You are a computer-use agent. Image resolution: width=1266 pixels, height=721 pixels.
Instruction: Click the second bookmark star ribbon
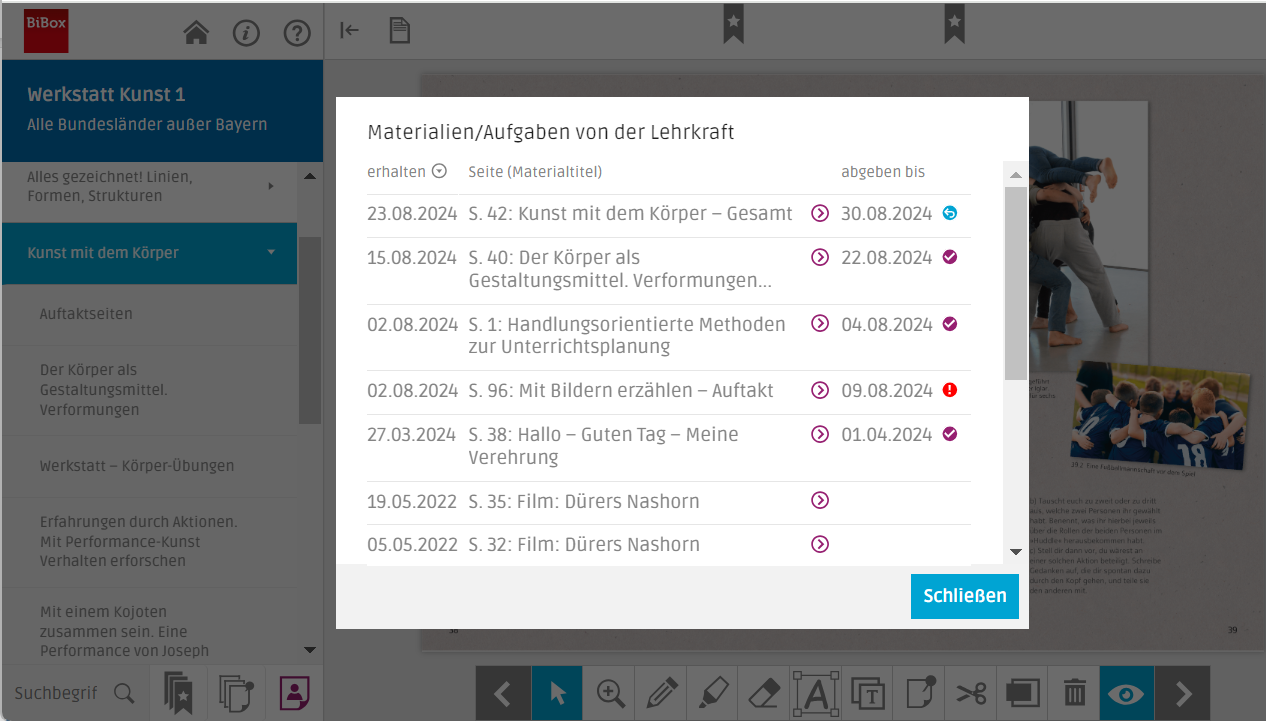955,23
